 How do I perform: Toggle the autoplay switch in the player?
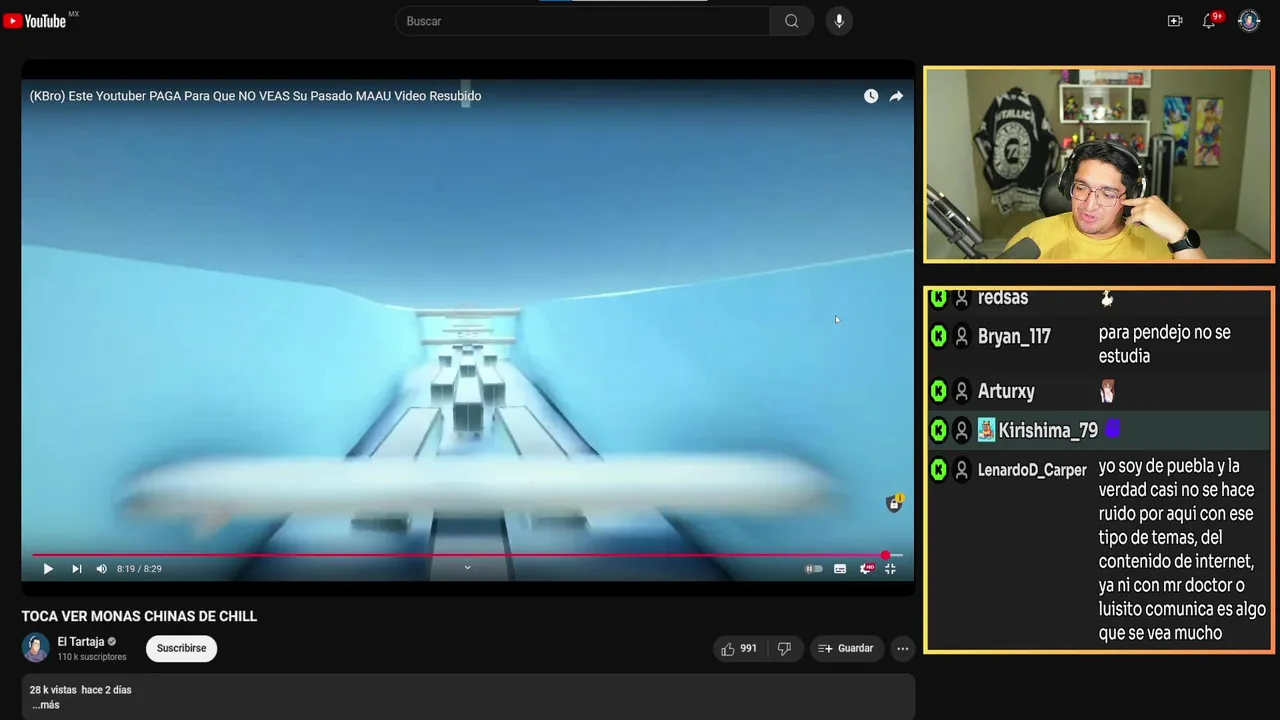coord(814,569)
